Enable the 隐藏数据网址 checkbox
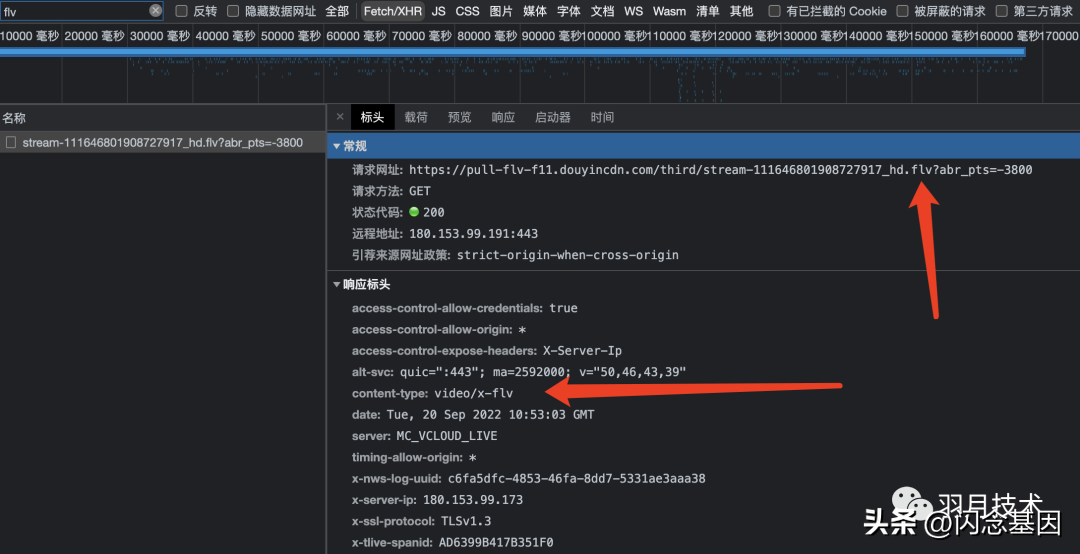This screenshot has height=554, width=1080. (x=233, y=11)
